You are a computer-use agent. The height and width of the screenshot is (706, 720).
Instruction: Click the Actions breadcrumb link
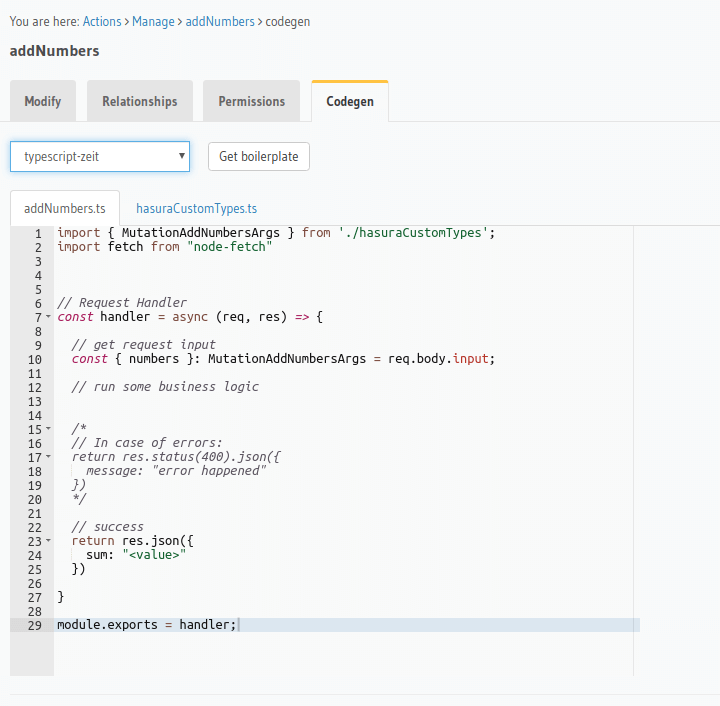point(102,21)
